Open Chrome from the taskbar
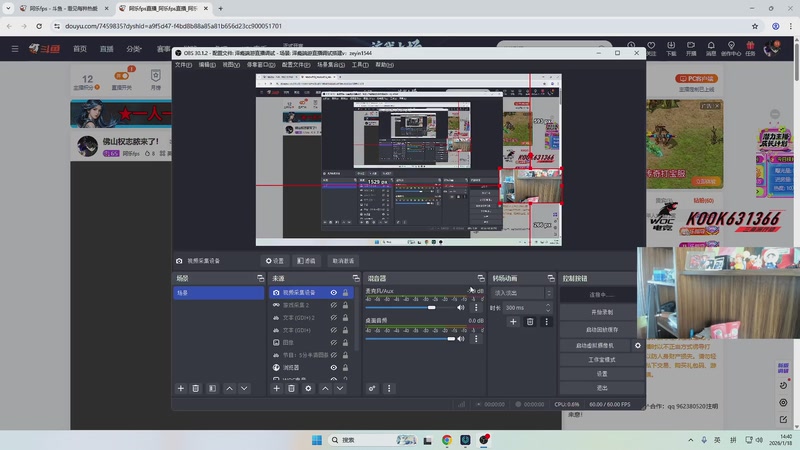 (x=446, y=440)
